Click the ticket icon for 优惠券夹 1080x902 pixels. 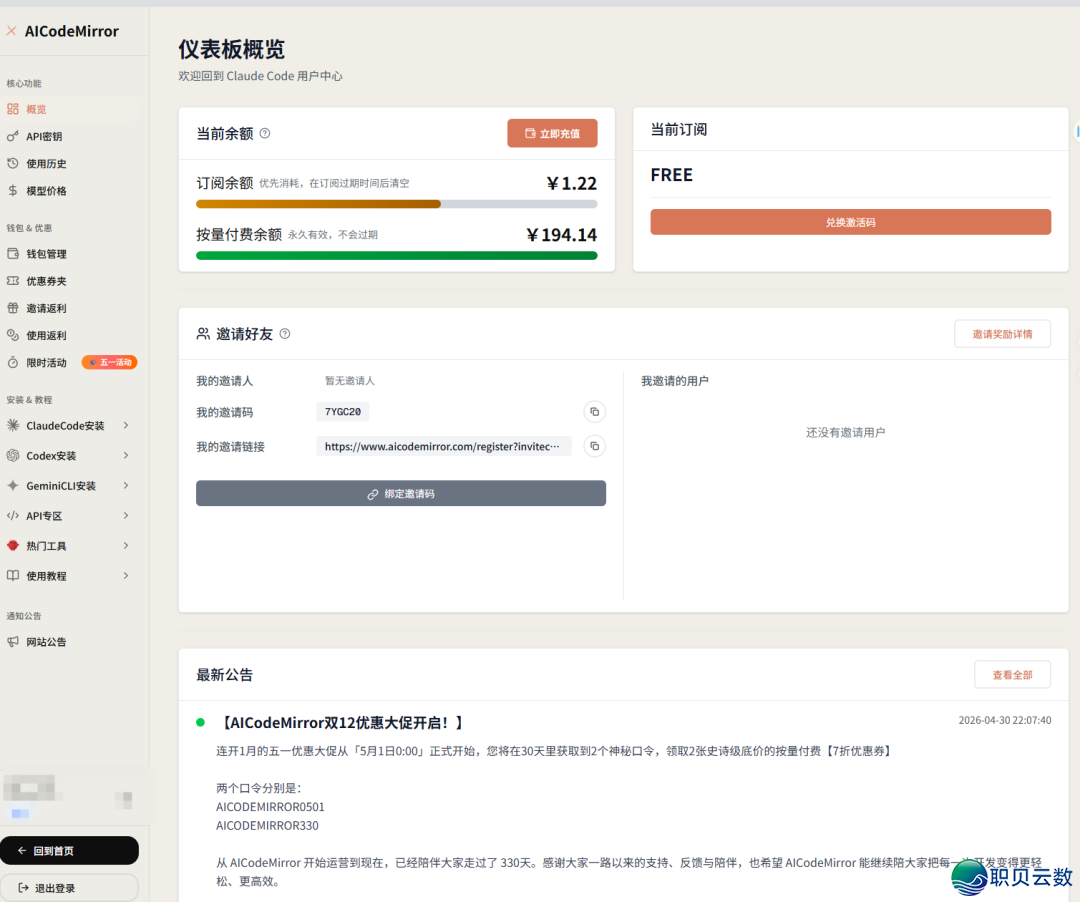click(13, 281)
